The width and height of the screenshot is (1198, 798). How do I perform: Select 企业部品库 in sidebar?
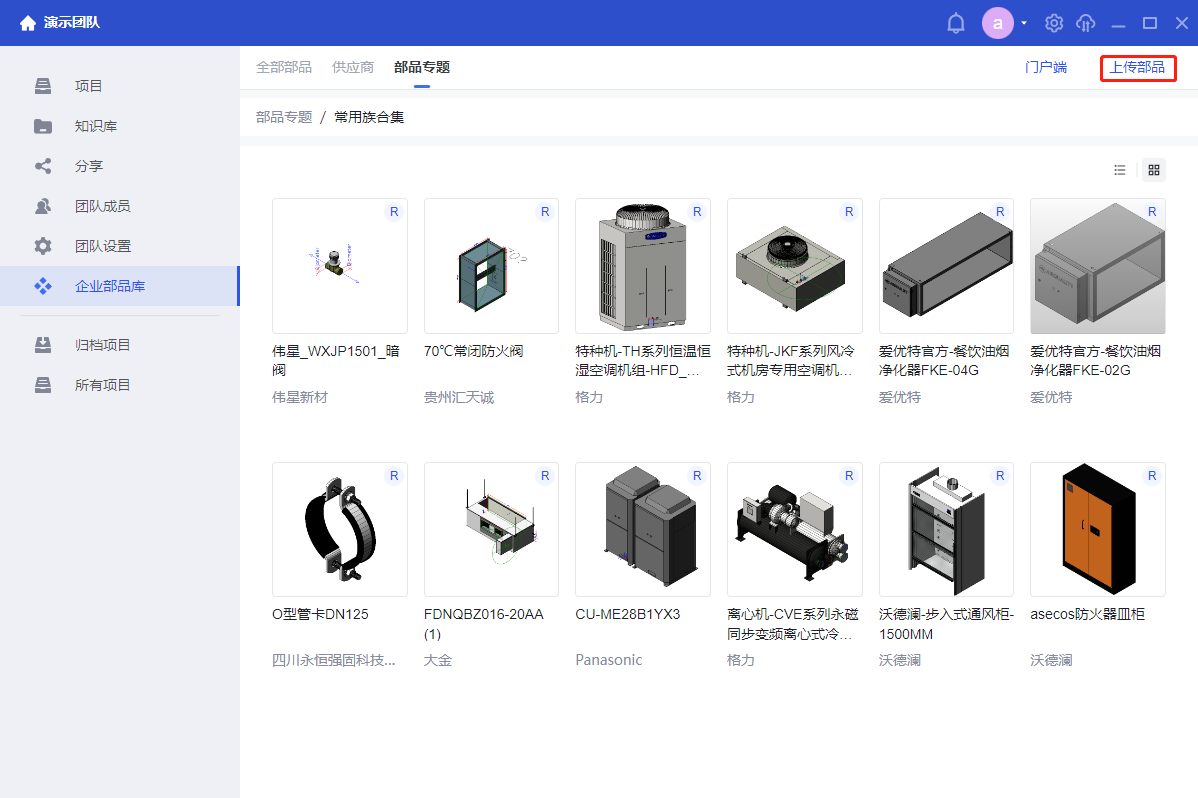[120, 286]
